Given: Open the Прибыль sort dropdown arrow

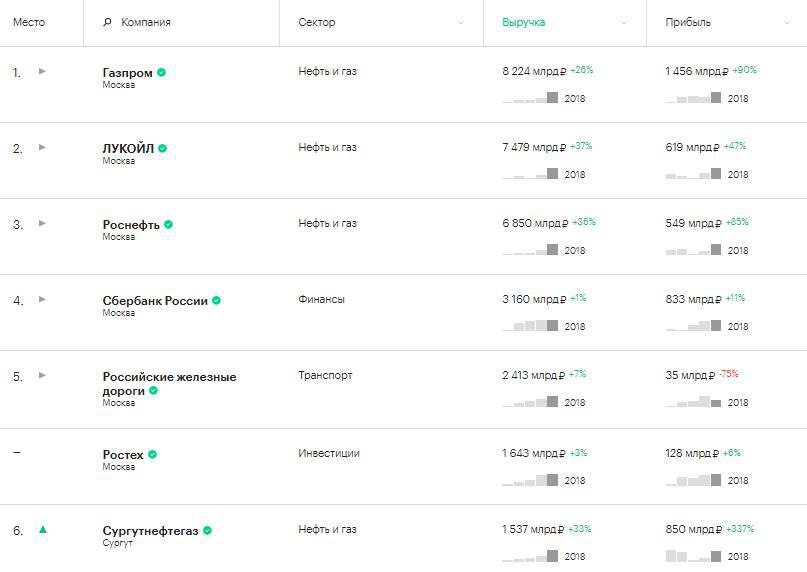Looking at the screenshot, I should click(x=787, y=22).
